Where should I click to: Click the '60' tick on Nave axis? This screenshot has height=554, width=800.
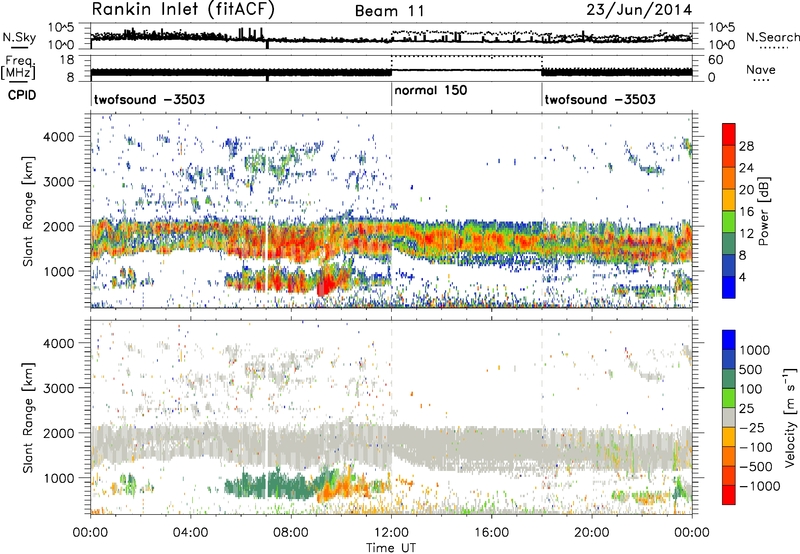[x=715, y=60]
